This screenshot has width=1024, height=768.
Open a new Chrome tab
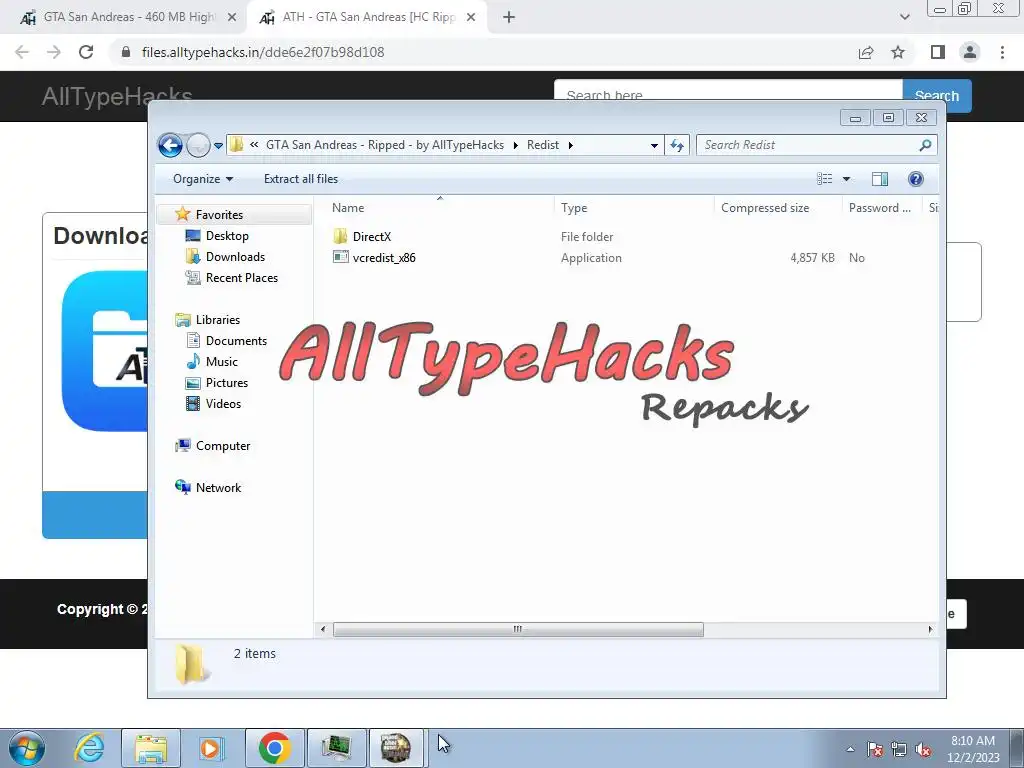tap(509, 18)
